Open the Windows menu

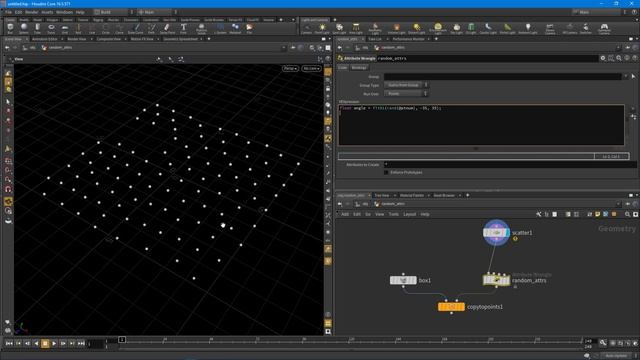tap(64, 12)
